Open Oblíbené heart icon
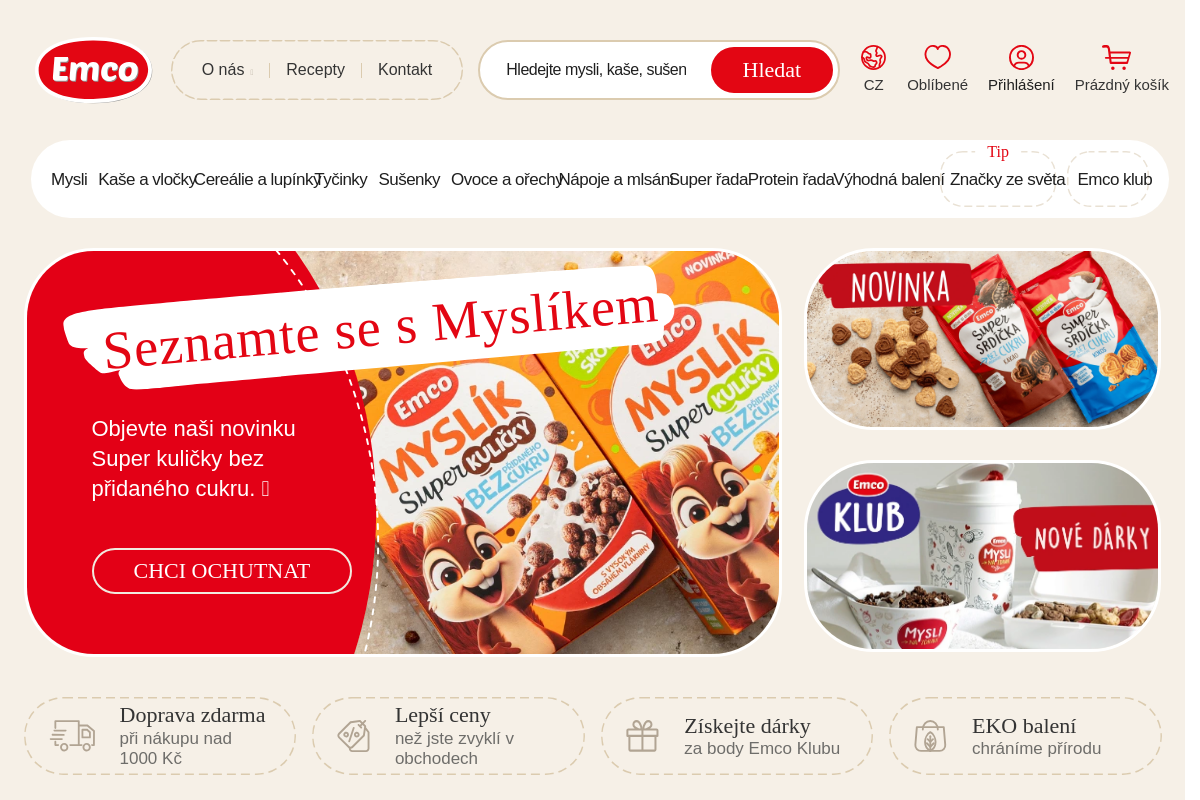1200x800 pixels. 937,57
